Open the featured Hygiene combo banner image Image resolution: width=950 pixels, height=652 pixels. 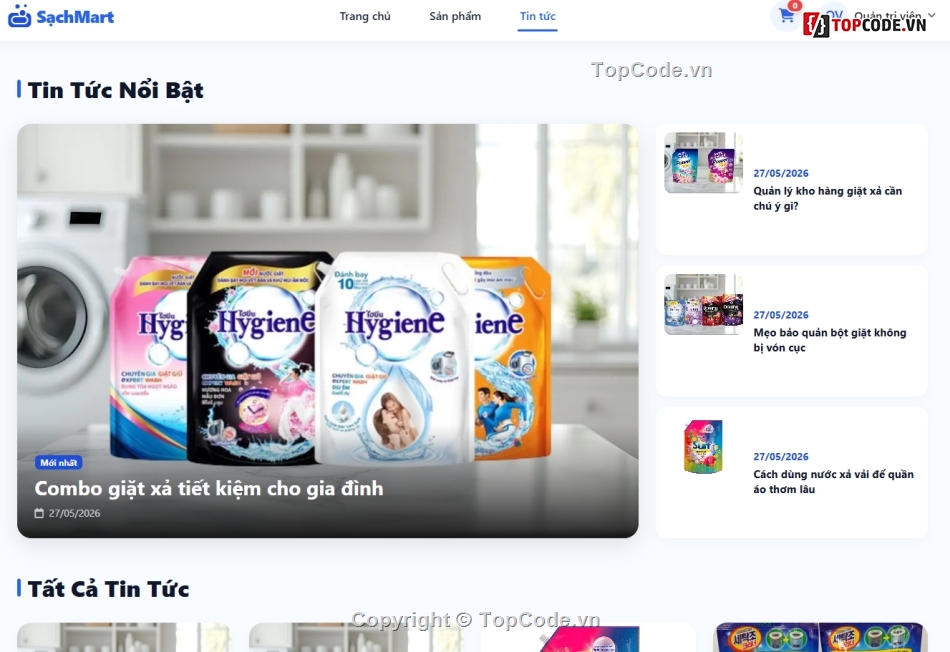point(328,331)
